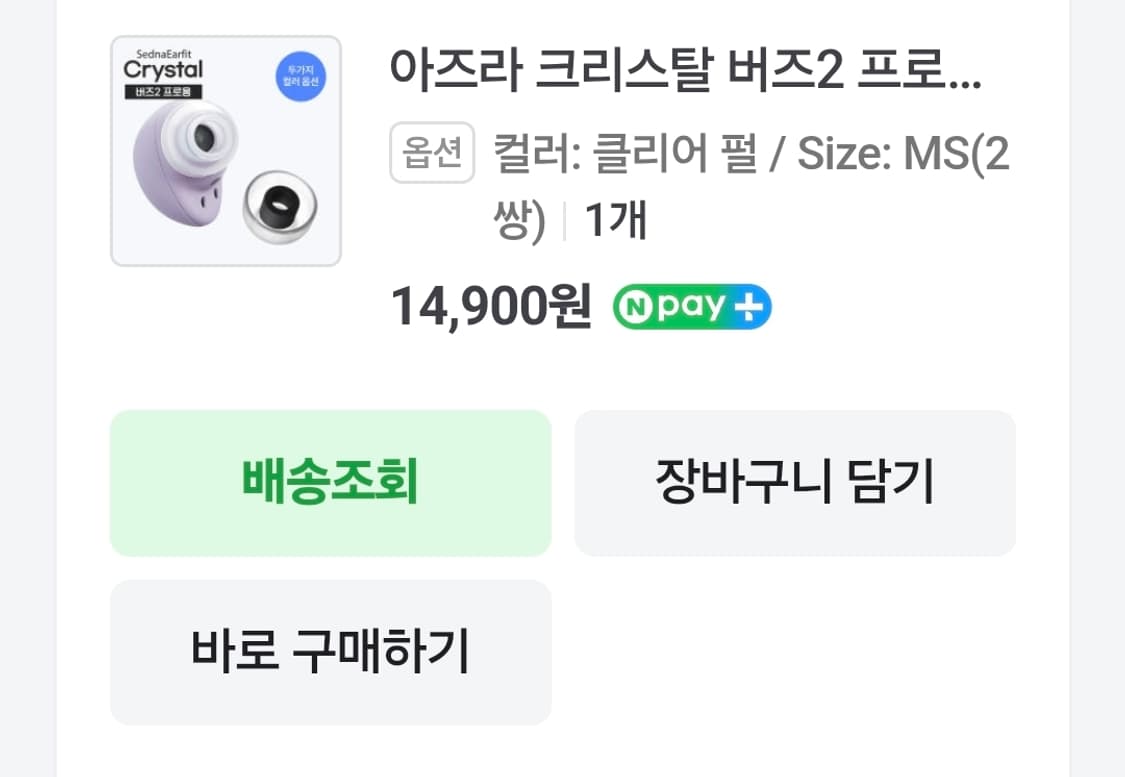Click the '옵션' option label box
This screenshot has height=777, width=1125.
click(432, 151)
